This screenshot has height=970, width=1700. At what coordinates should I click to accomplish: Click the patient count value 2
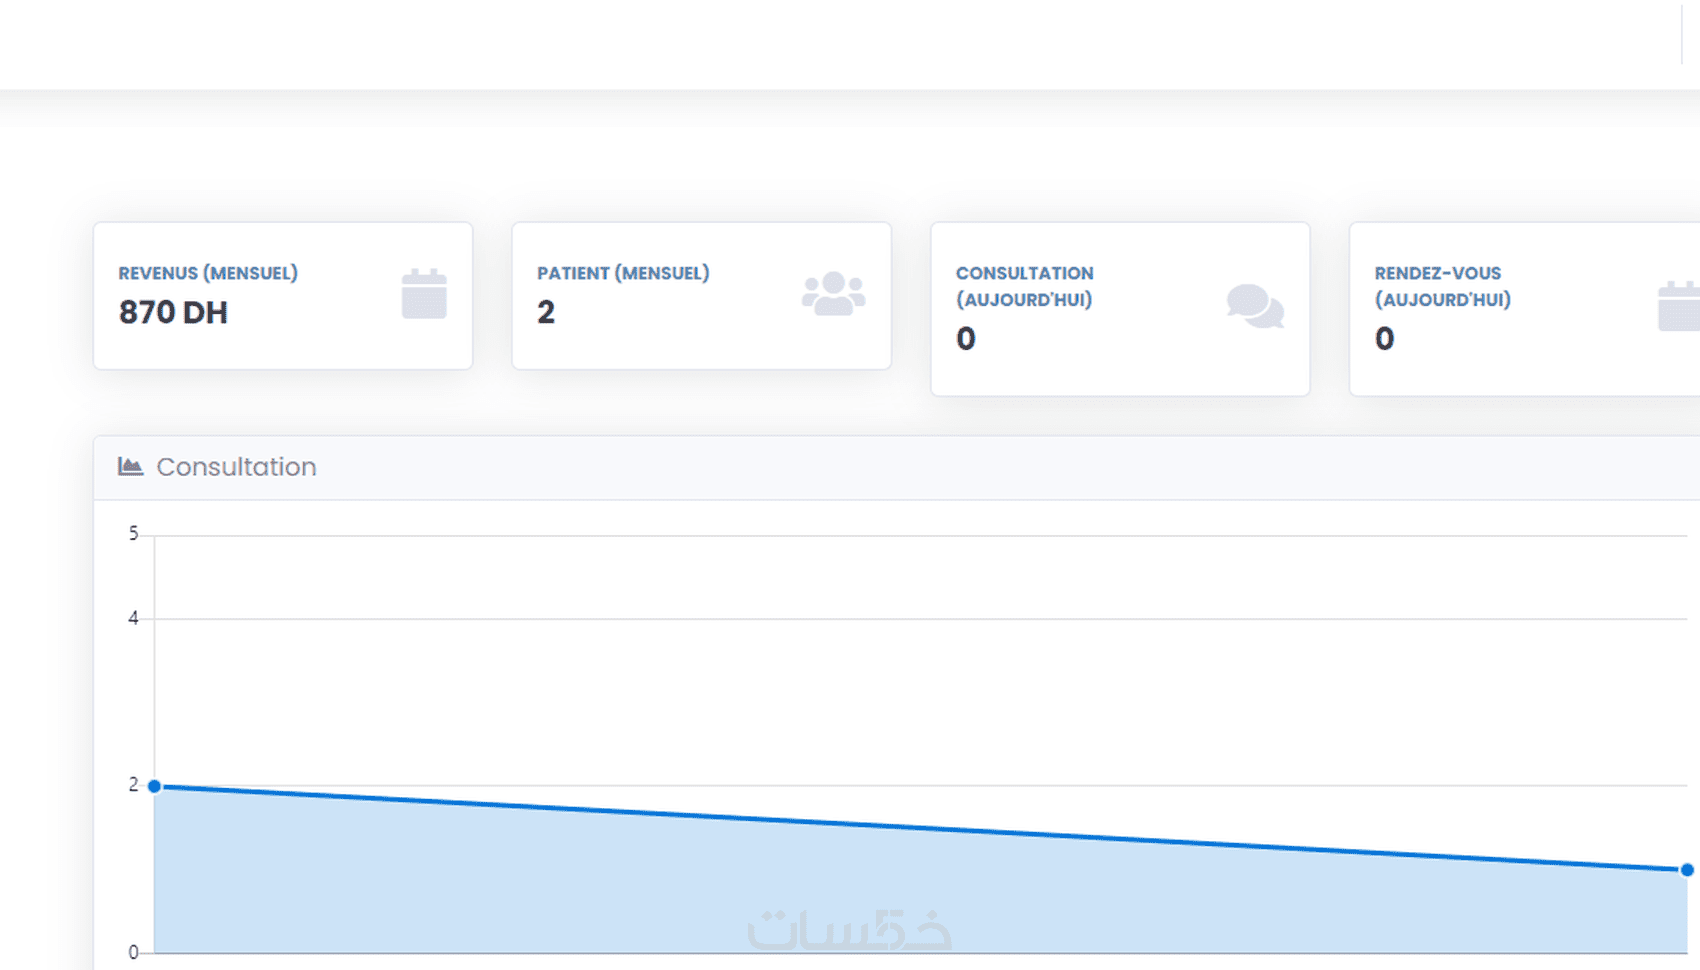[x=546, y=312]
